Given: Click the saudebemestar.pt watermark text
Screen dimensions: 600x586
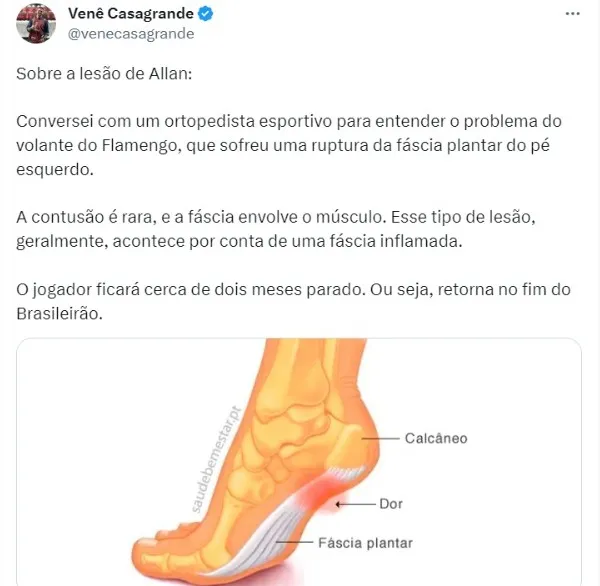Looking at the screenshot, I should click(x=216, y=459).
